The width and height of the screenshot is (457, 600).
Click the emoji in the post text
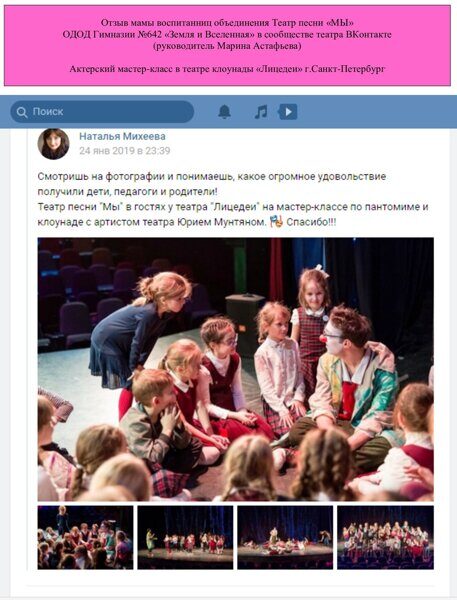pyautogui.click(x=276, y=222)
